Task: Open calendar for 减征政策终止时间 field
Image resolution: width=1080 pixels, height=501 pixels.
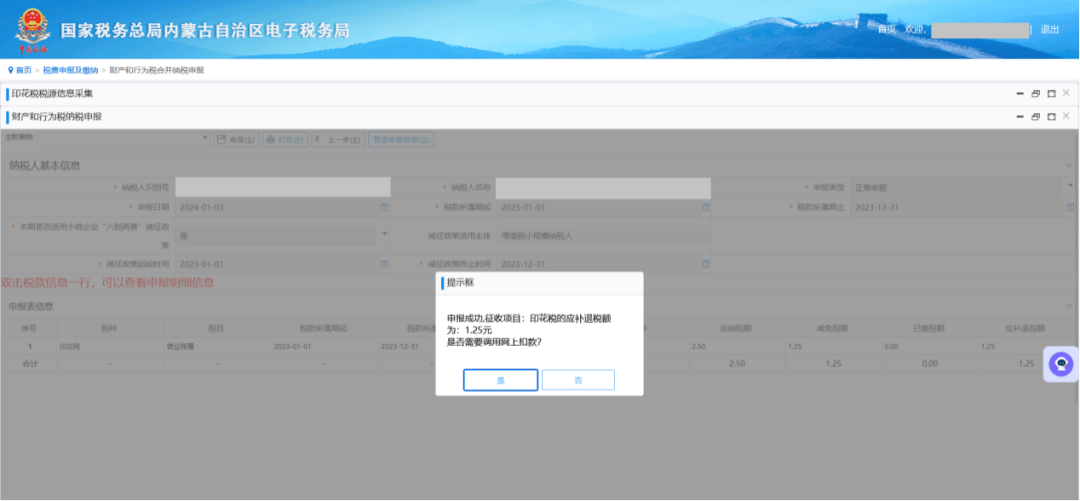Action: point(705,264)
